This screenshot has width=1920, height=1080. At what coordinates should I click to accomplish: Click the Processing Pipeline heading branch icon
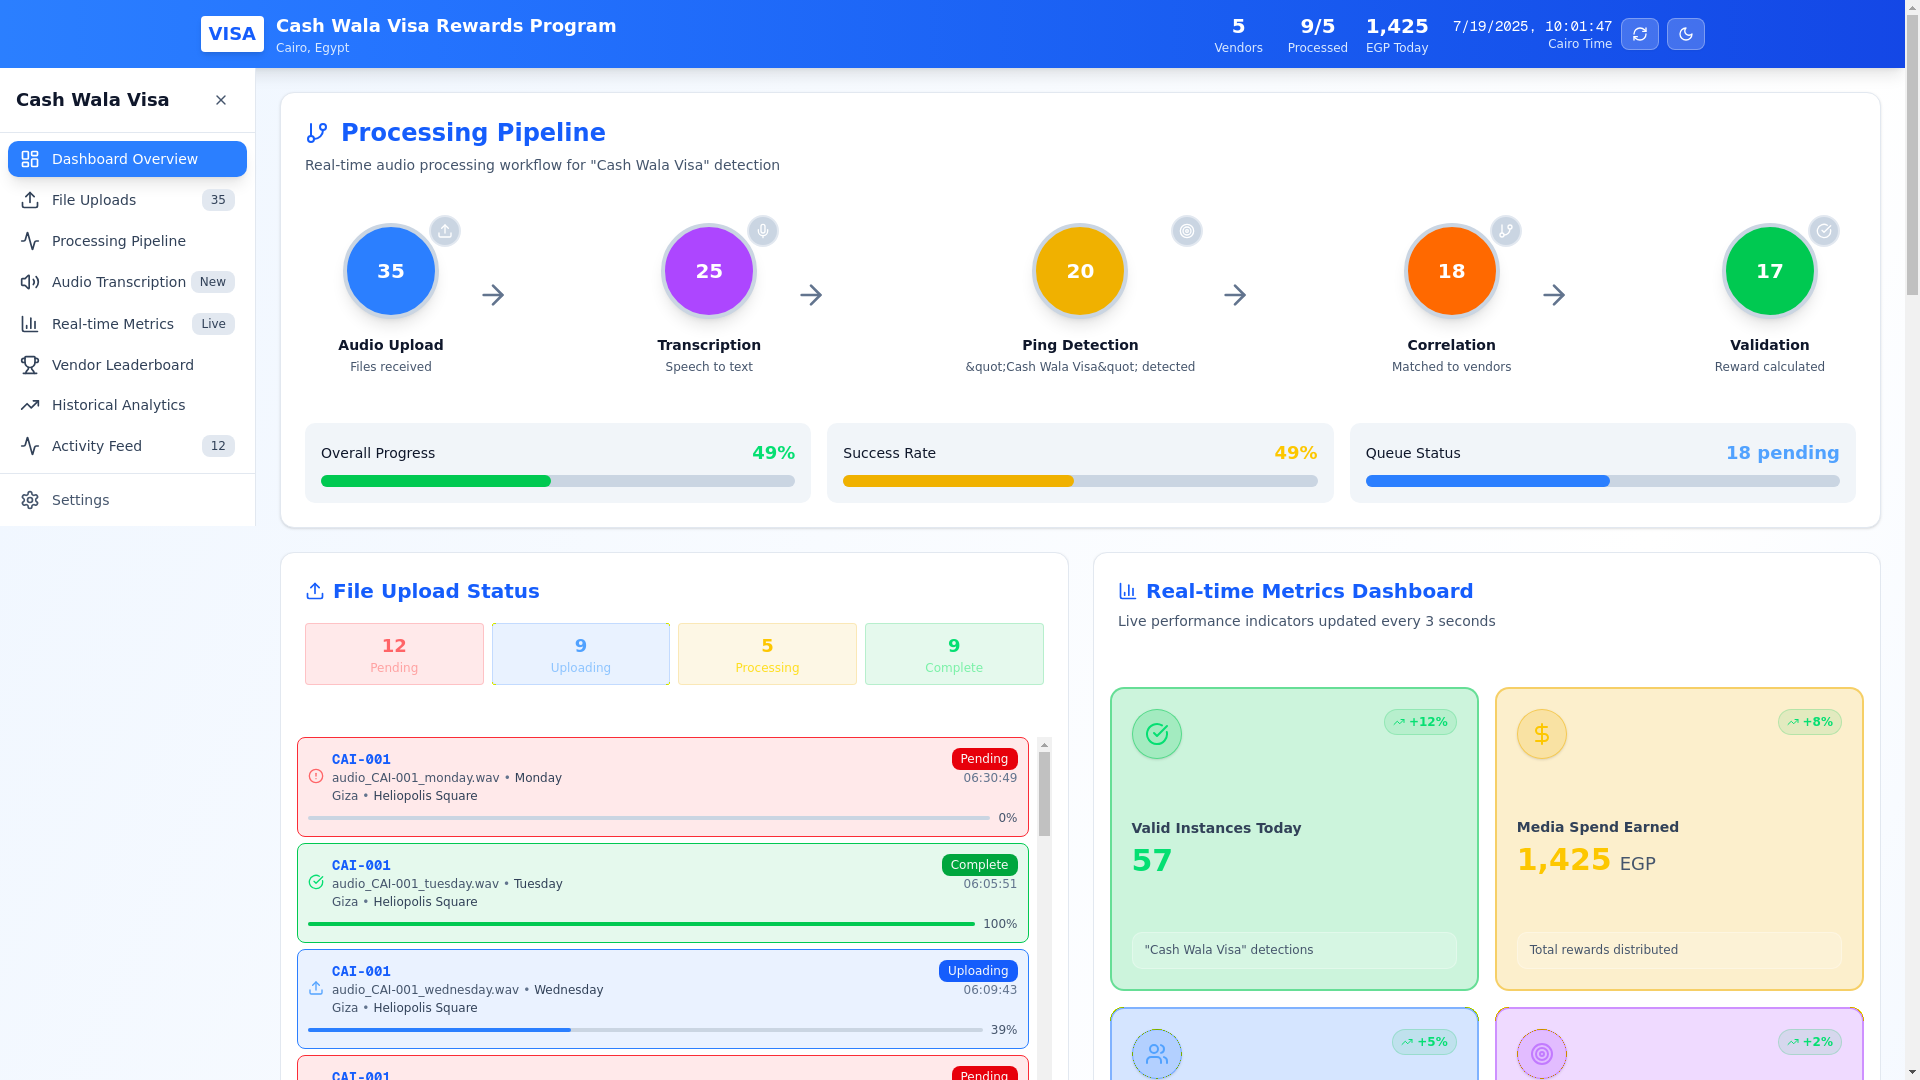(x=317, y=133)
